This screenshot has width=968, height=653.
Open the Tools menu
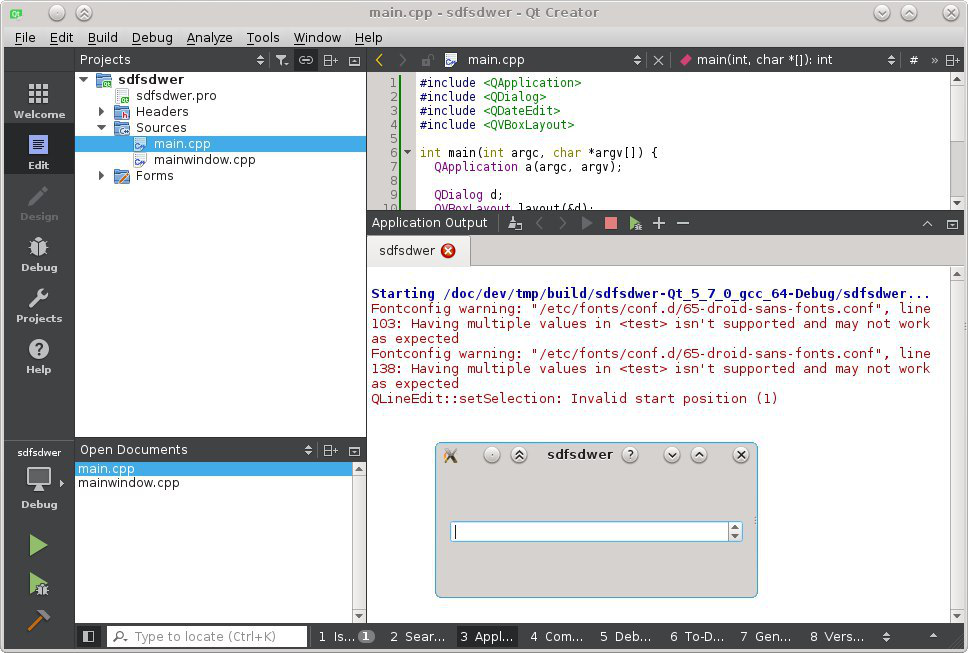(x=263, y=38)
